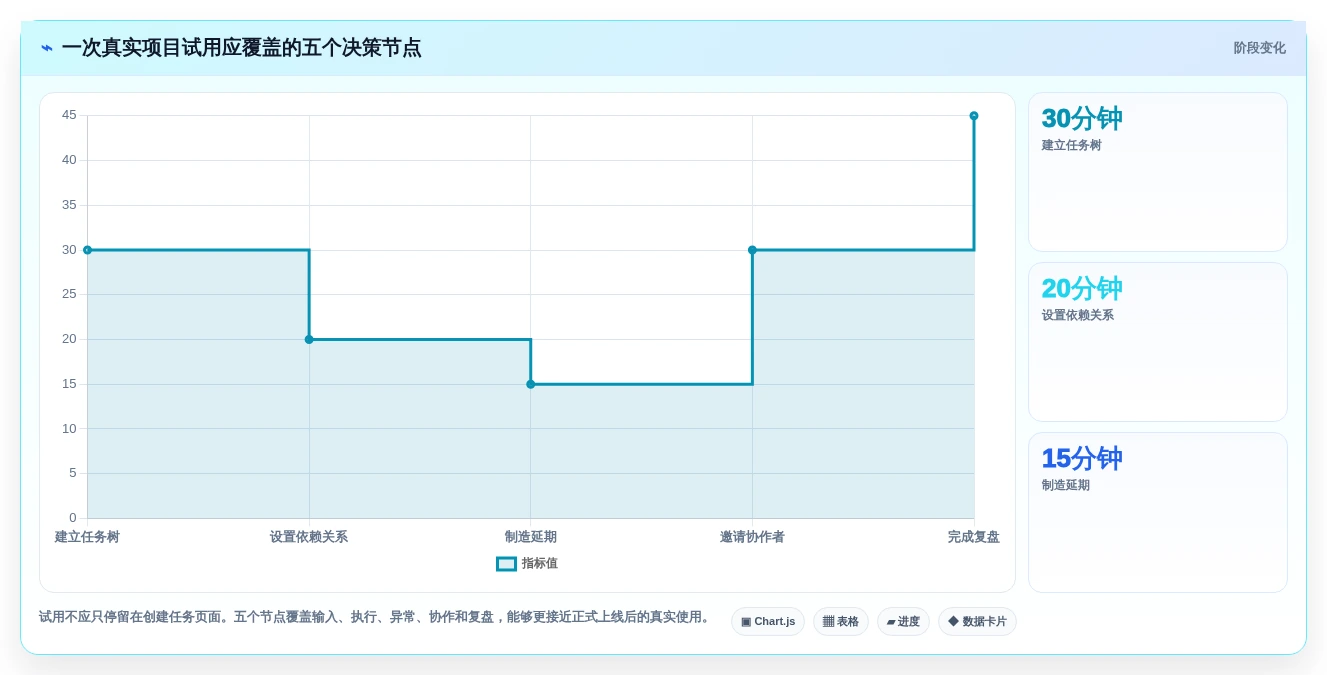Click the 30 y-axis value
Image resolution: width=1327 pixels, height=675 pixels.
[x=69, y=250]
